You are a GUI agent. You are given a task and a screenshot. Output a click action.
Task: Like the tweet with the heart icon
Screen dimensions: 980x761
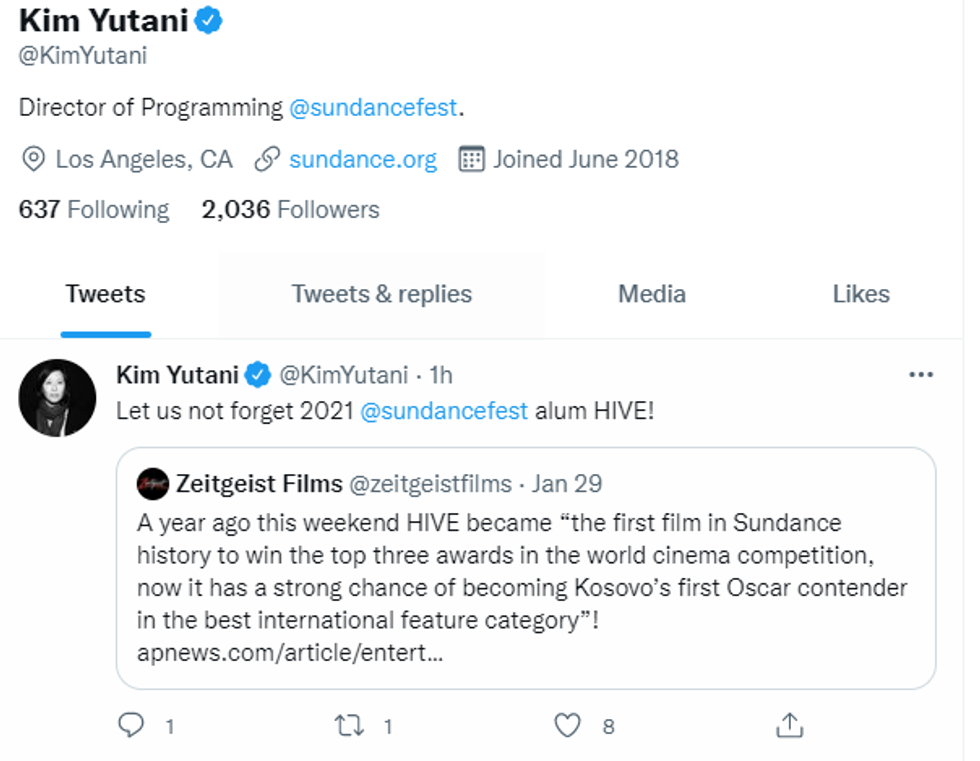(x=567, y=725)
